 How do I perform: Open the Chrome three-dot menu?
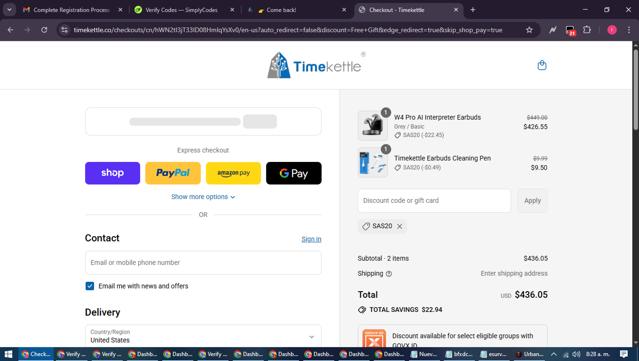(x=628, y=30)
